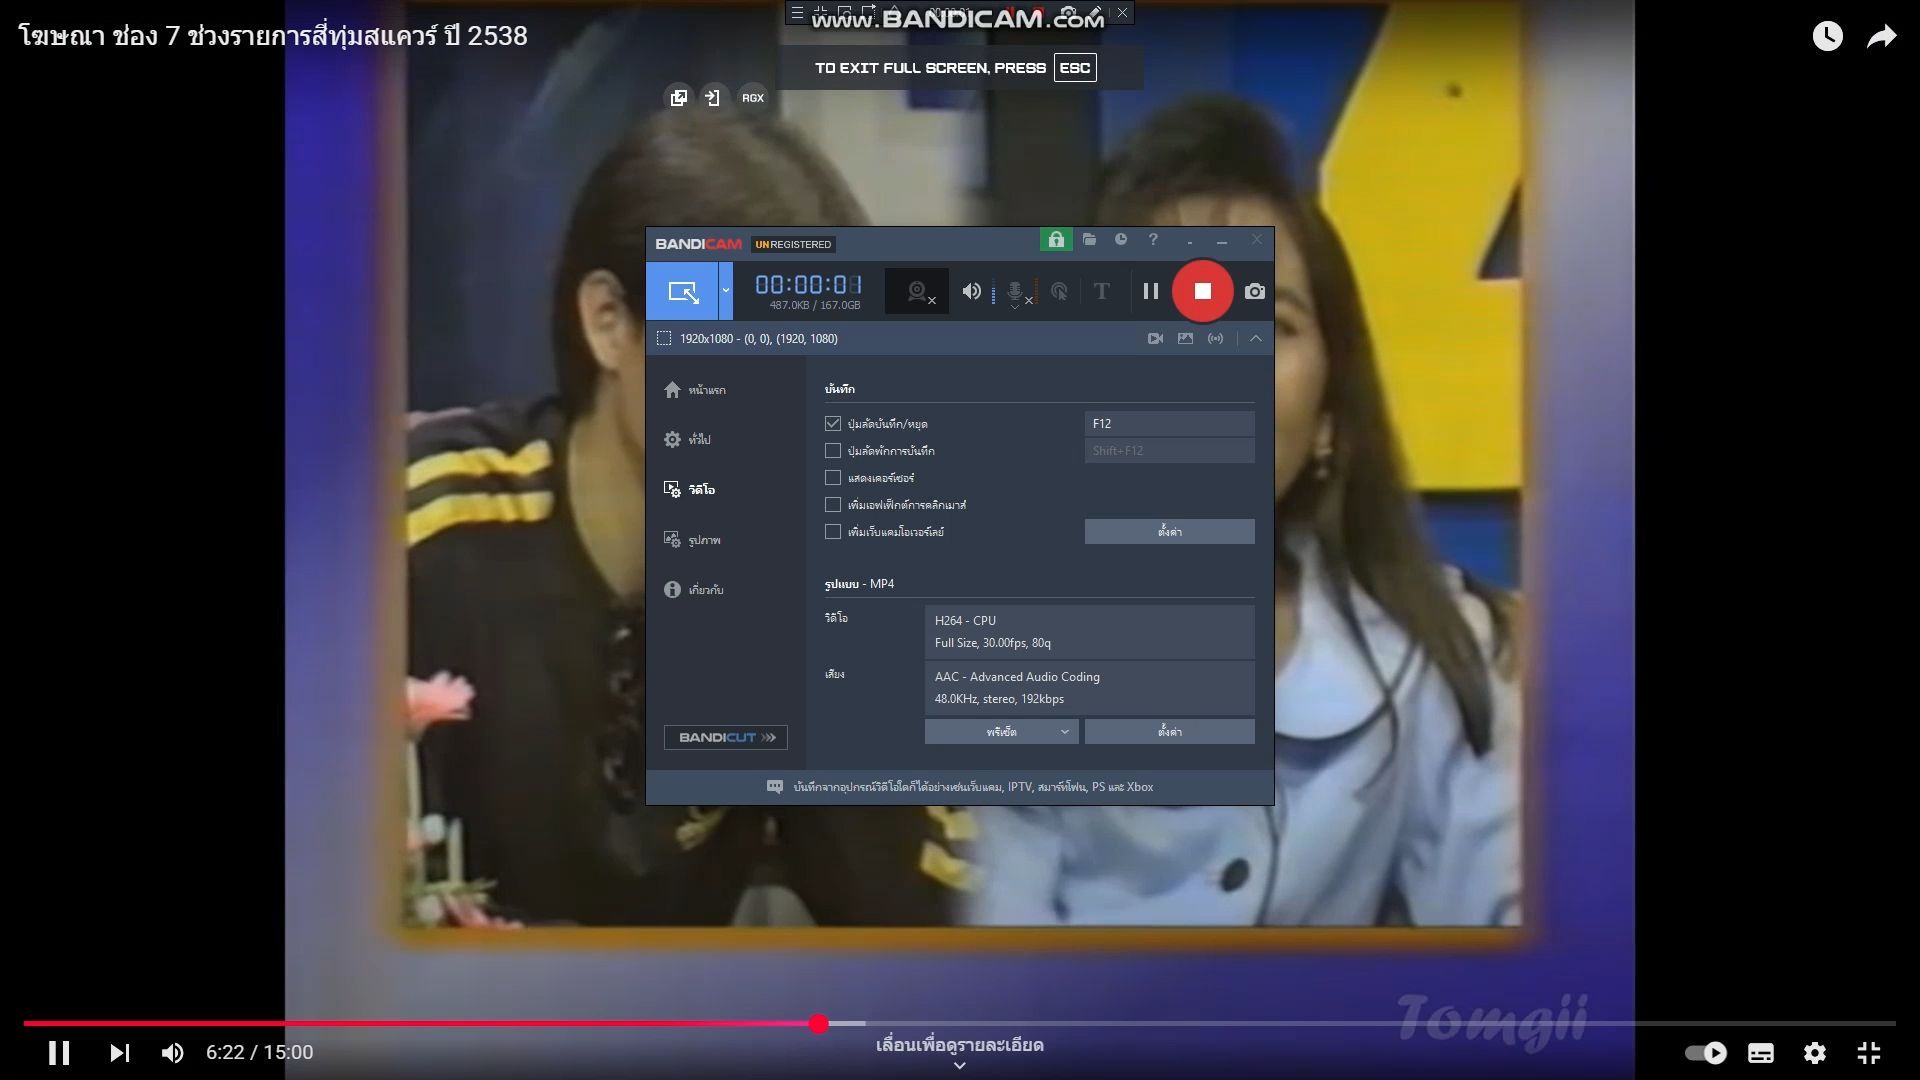Open the หน้าแรก home tab
The image size is (1920, 1080).
695,390
